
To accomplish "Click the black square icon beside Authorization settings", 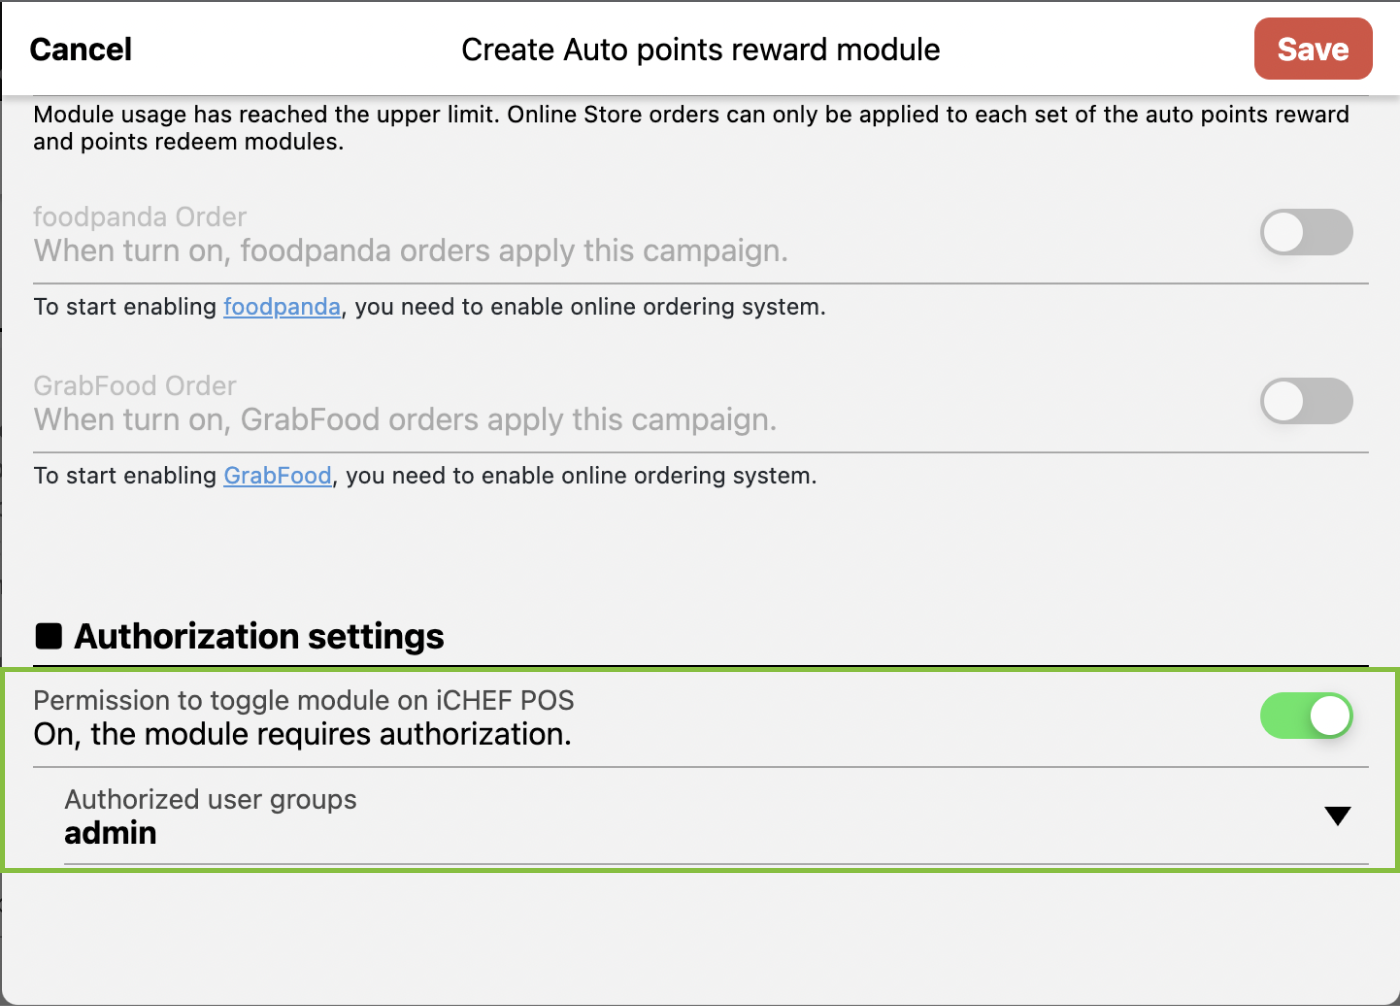I will 49,636.
